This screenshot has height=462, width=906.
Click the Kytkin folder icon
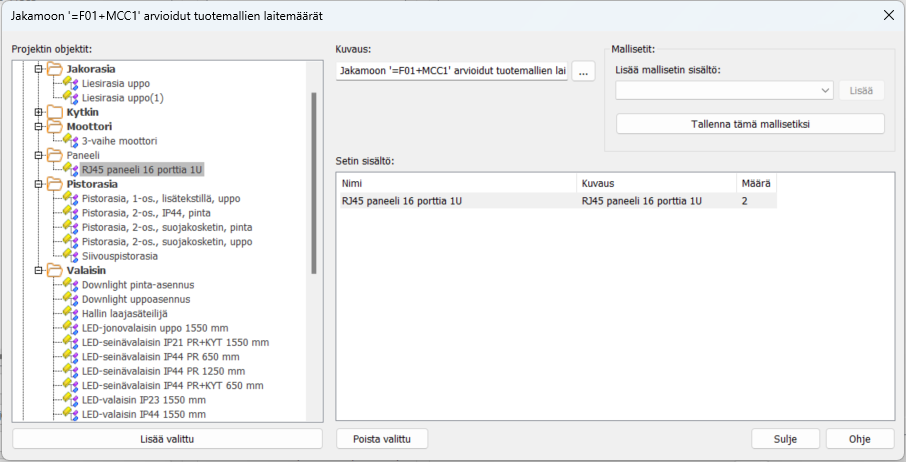(55, 112)
